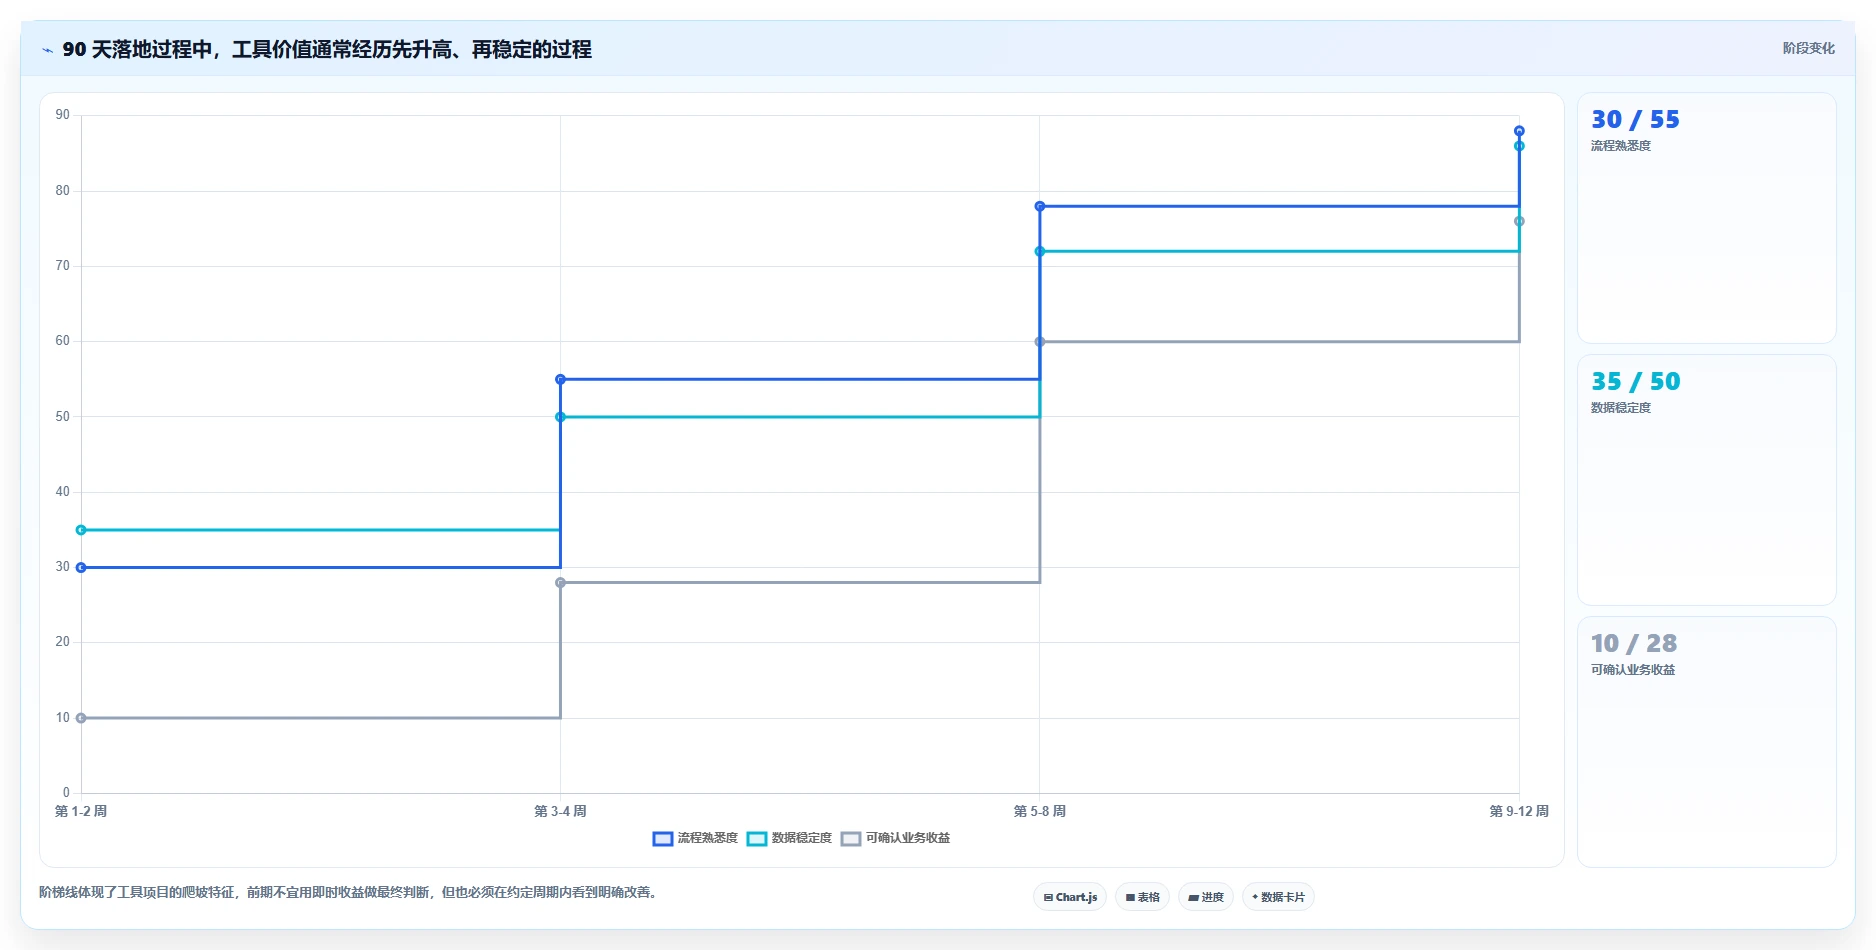Click the 可确认业务收益 label in the right card
Screen dimensions: 1876x950
(1633, 670)
